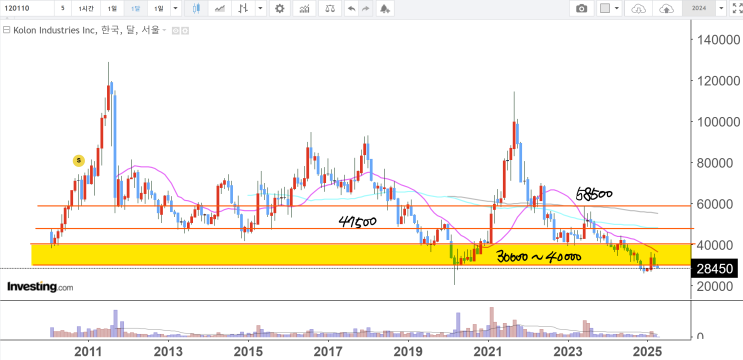Choose the bar chart style icon
Screen dimensions: 743x360
click(x=244, y=9)
